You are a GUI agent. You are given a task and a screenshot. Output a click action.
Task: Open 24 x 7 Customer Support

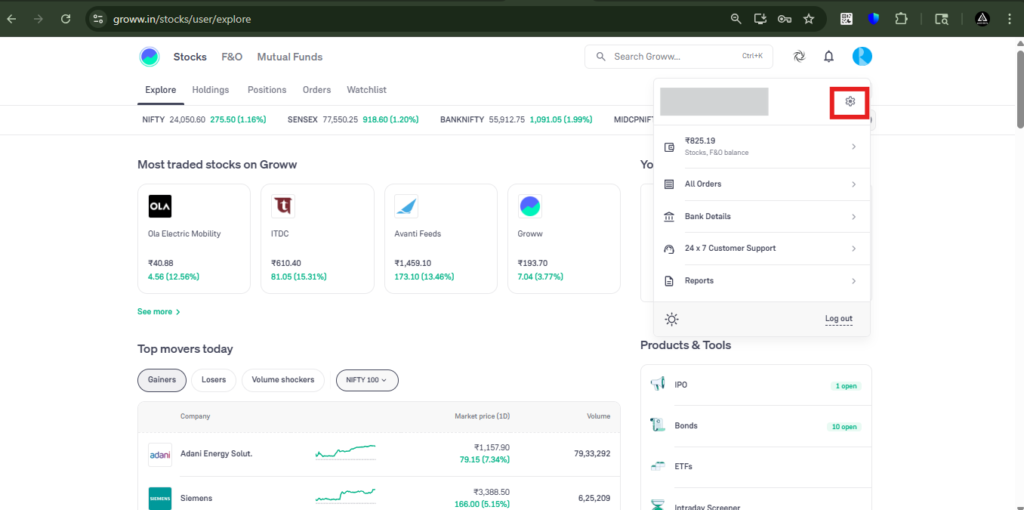pos(761,248)
